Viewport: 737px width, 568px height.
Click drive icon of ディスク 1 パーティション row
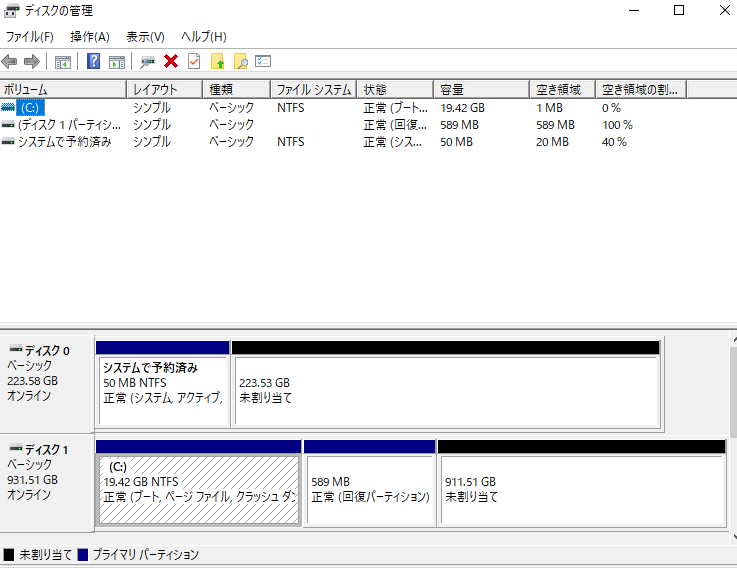(8, 125)
